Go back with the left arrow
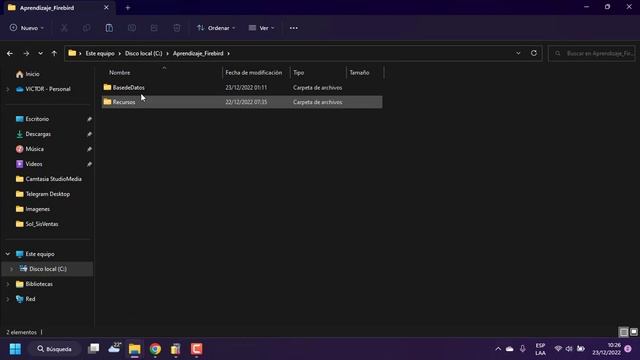This screenshot has width=640, height=360. (10, 53)
